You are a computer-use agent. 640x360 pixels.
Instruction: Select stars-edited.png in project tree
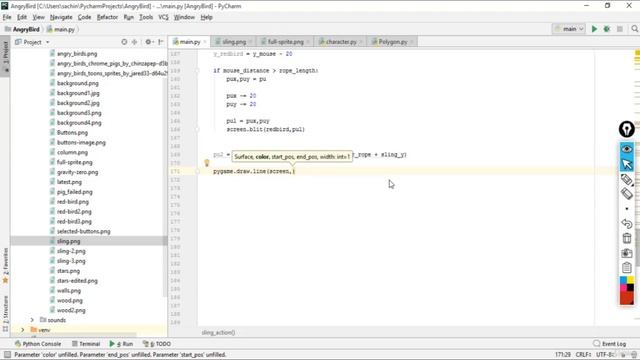coord(77,281)
